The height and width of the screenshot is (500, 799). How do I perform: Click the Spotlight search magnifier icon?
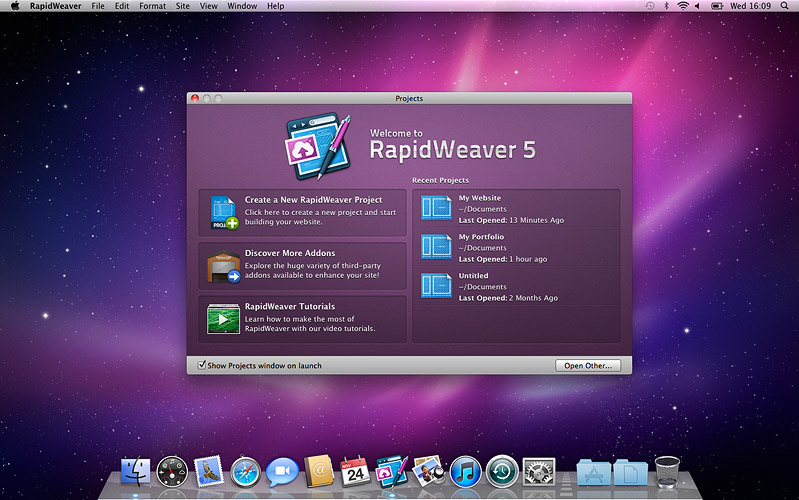785,6
